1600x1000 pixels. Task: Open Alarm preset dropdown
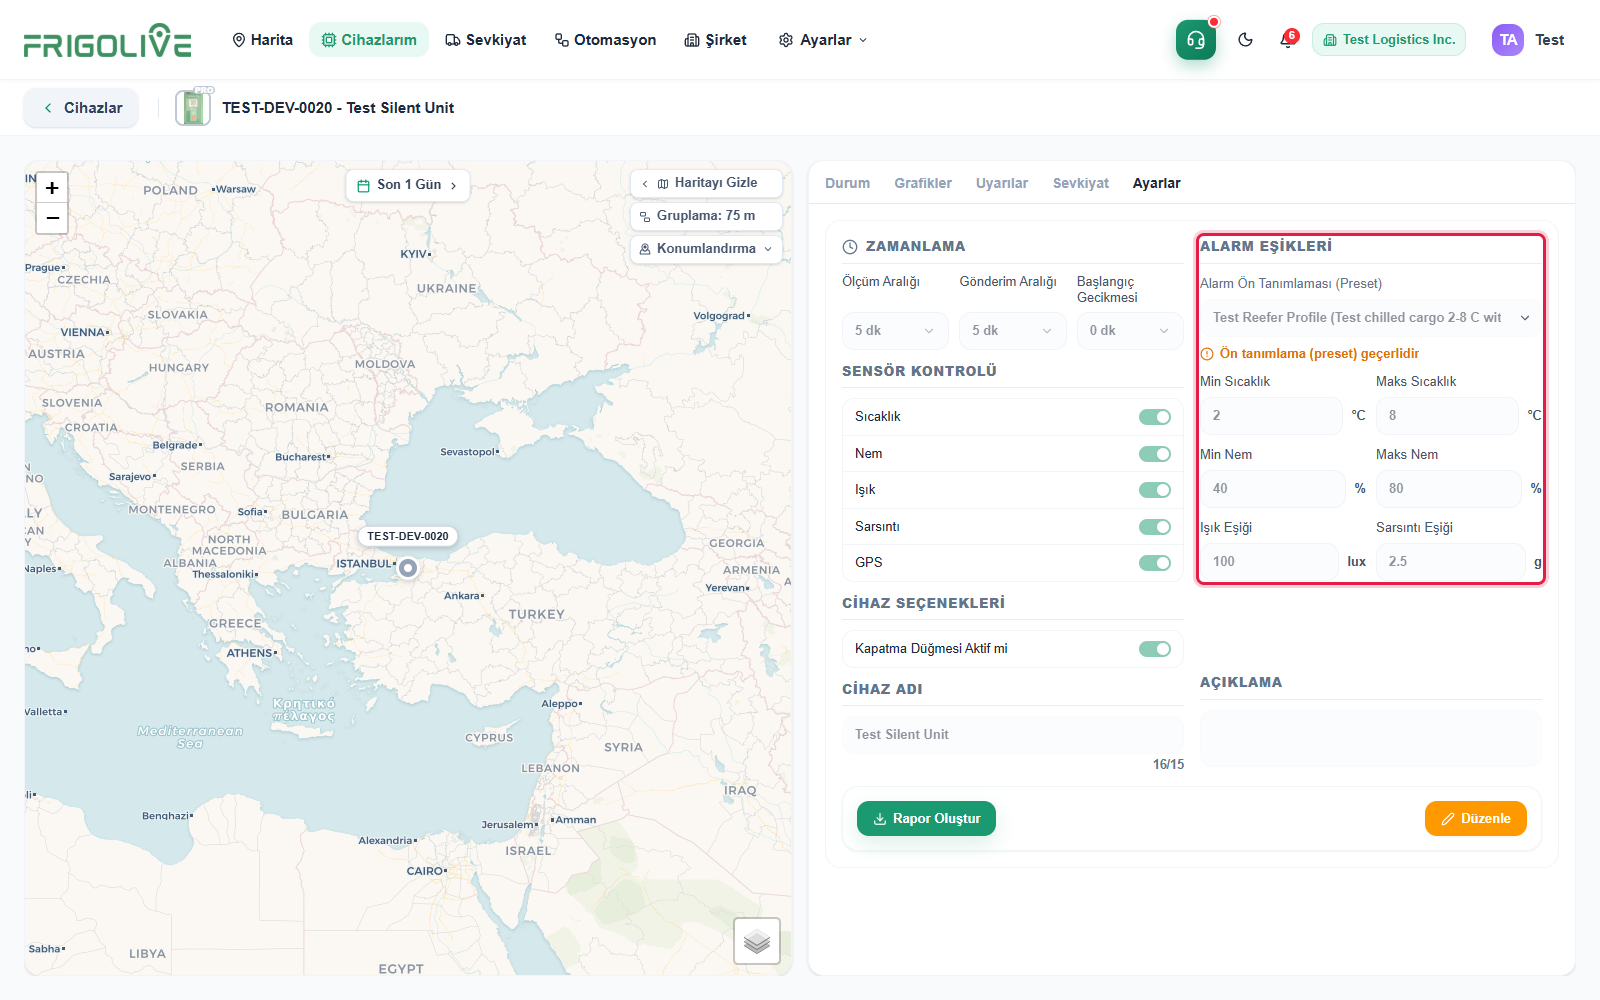click(x=1371, y=318)
